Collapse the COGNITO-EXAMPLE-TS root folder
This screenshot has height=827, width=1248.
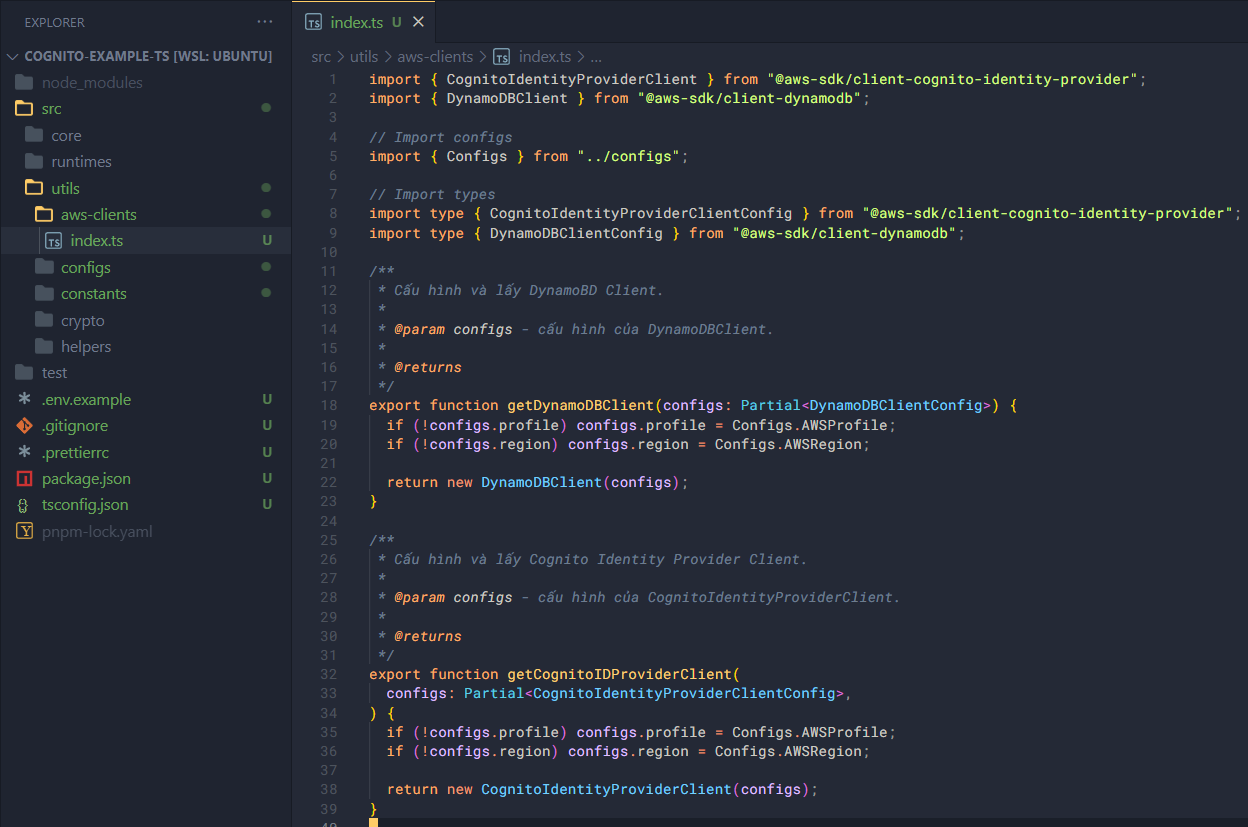point(13,56)
